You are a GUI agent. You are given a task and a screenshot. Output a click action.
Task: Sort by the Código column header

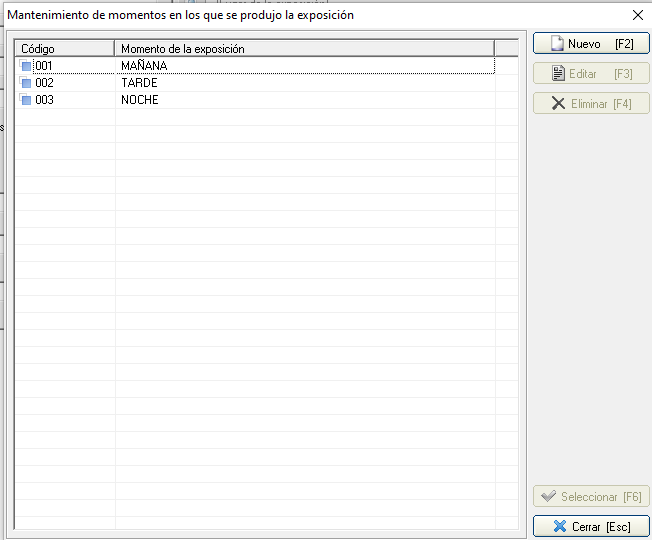point(64,49)
